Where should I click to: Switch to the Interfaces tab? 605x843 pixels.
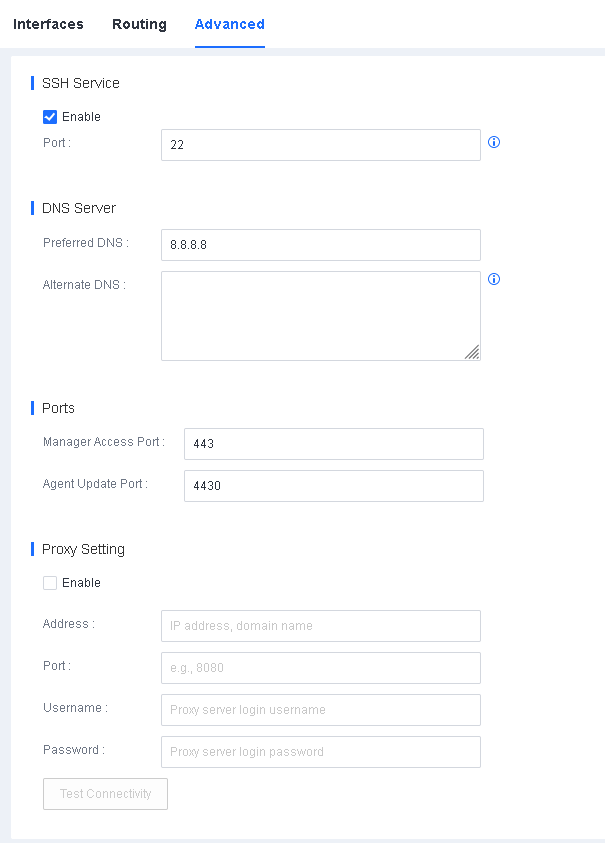tap(48, 24)
